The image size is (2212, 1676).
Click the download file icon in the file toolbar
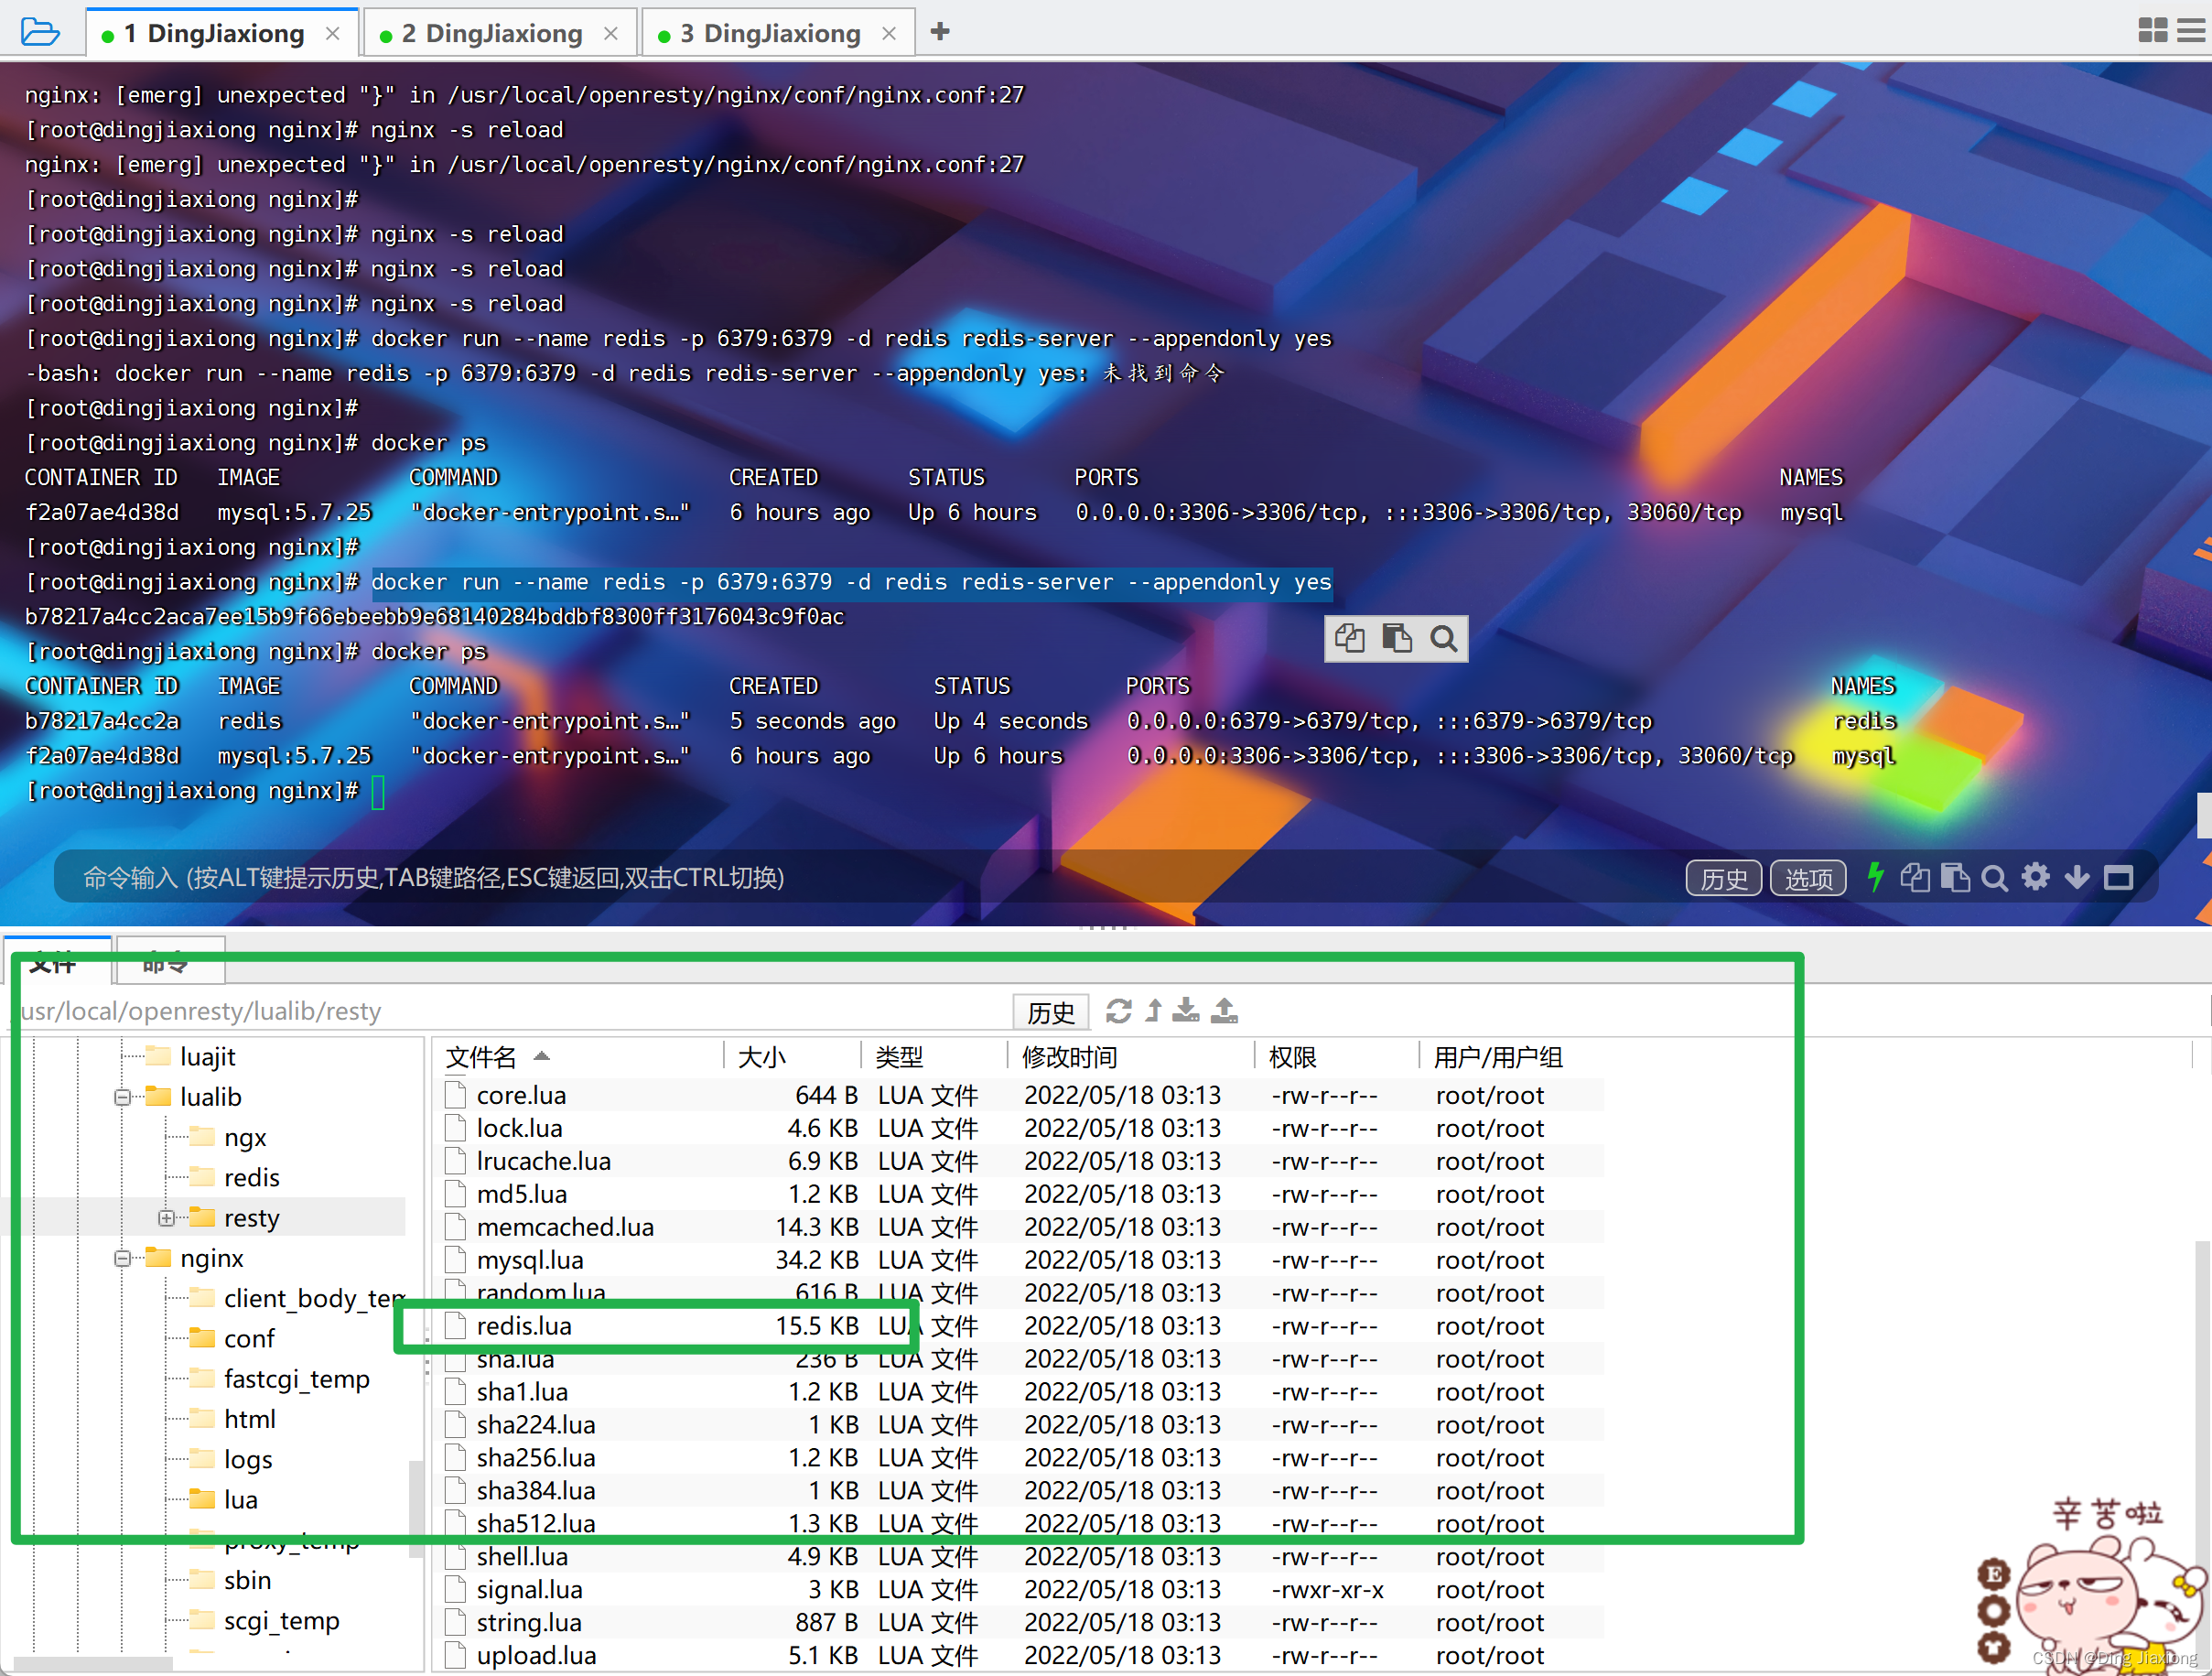(1186, 1011)
